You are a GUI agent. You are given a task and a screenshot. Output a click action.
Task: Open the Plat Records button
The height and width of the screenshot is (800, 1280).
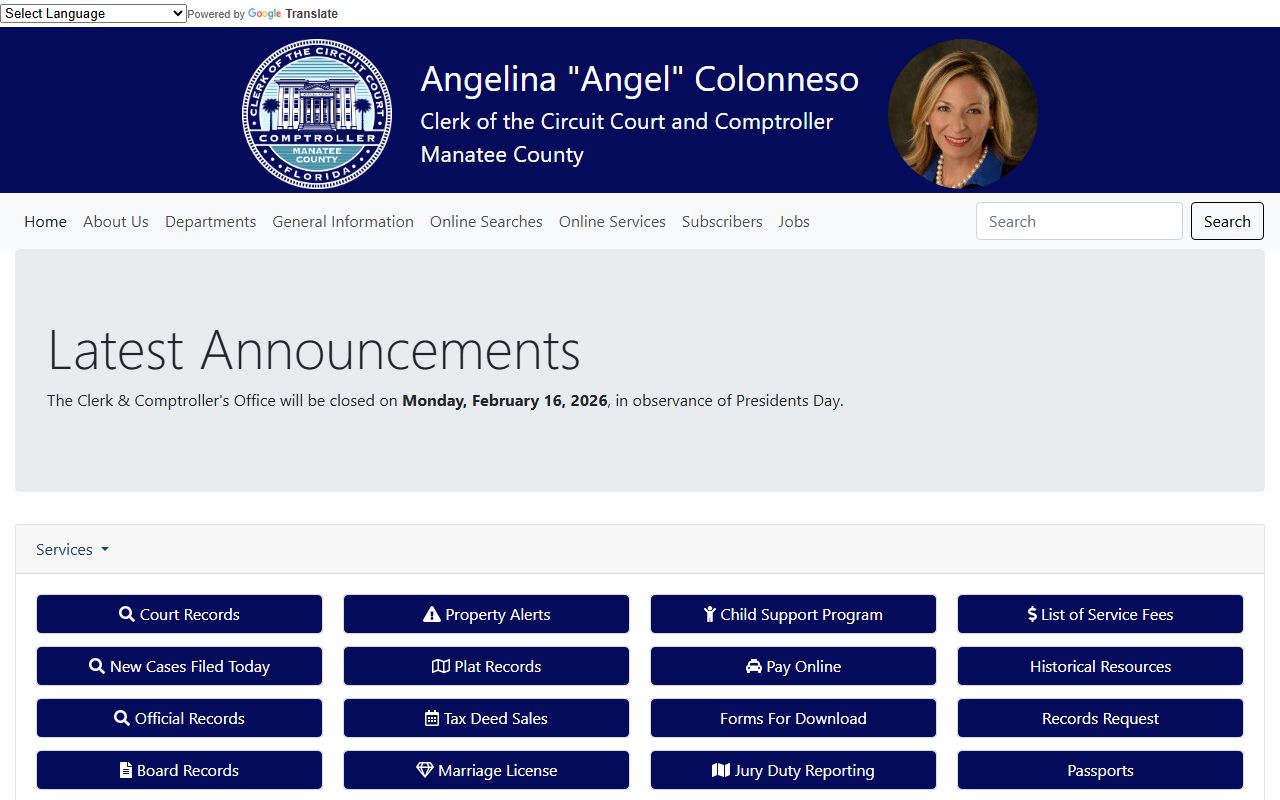click(x=486, y=666)
